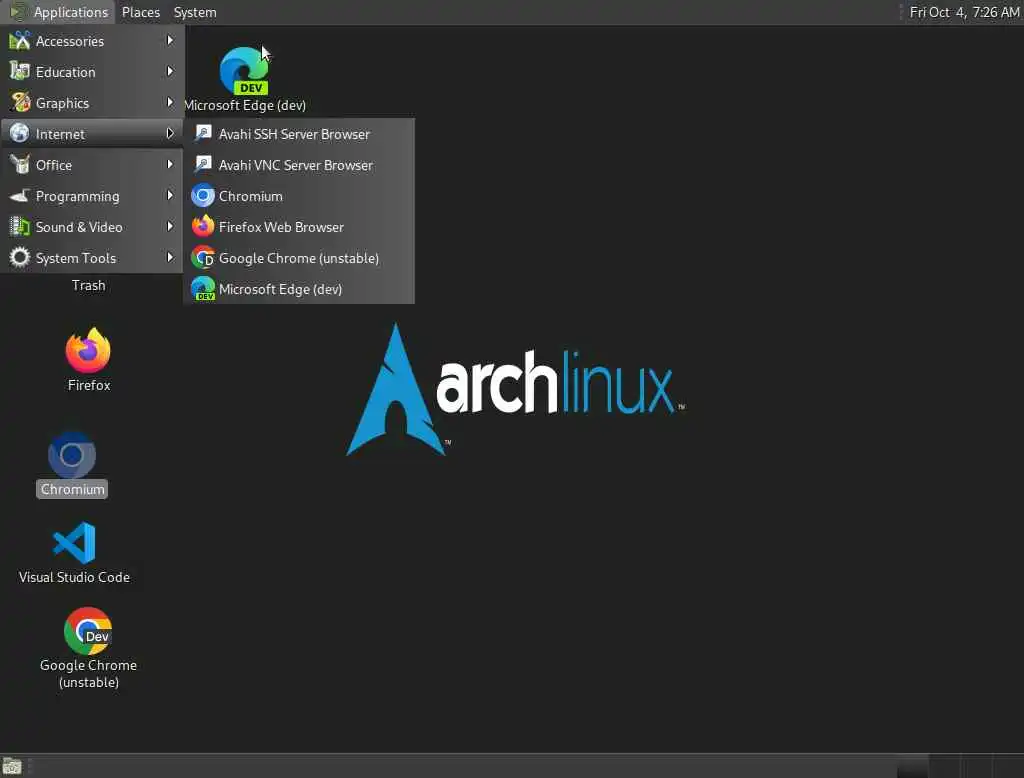The image size is (1024, 778).
Task: Click the Accessories category icon
Action: click(x=20, y=41)
